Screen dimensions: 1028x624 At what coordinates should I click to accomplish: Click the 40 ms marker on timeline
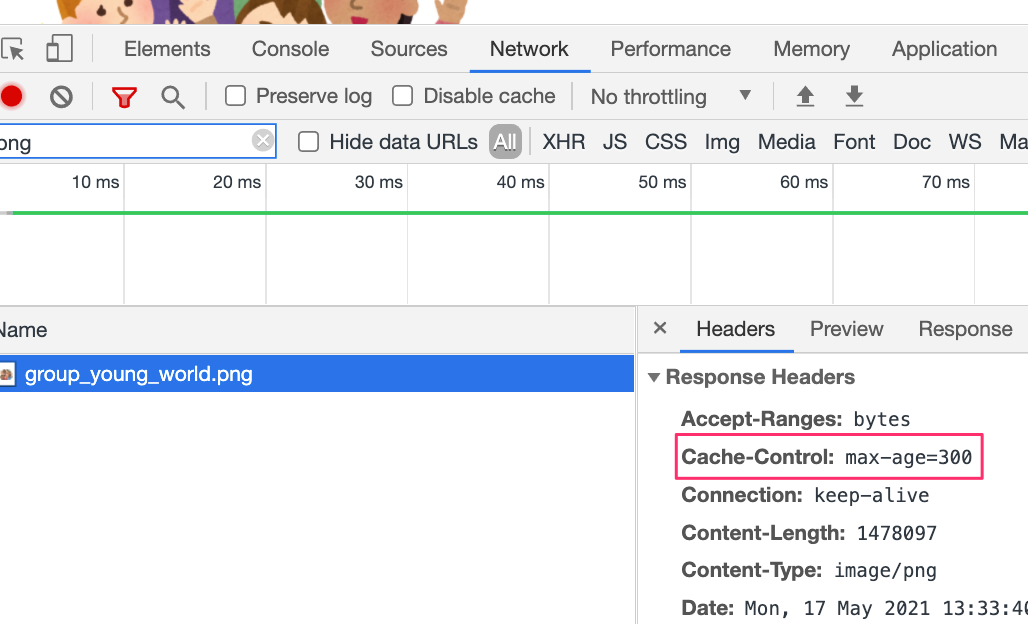point(520,182)
